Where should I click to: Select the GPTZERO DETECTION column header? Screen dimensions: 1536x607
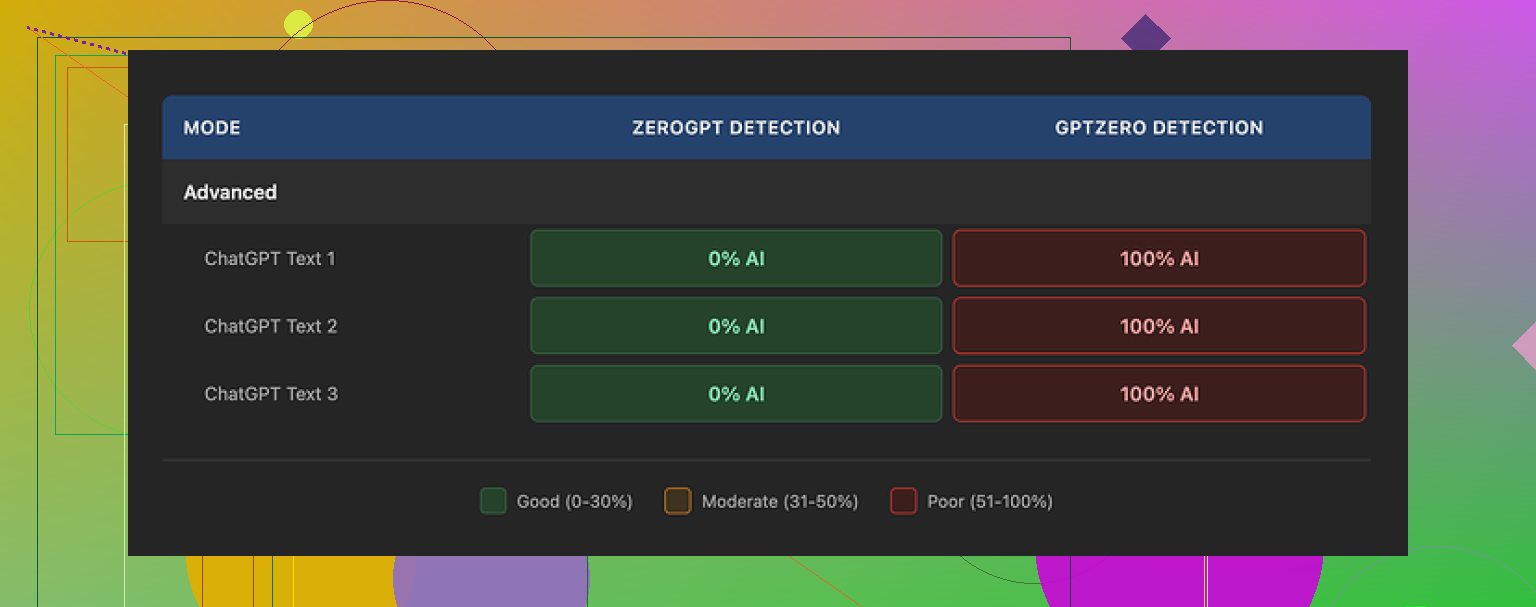coord(1158,128)
